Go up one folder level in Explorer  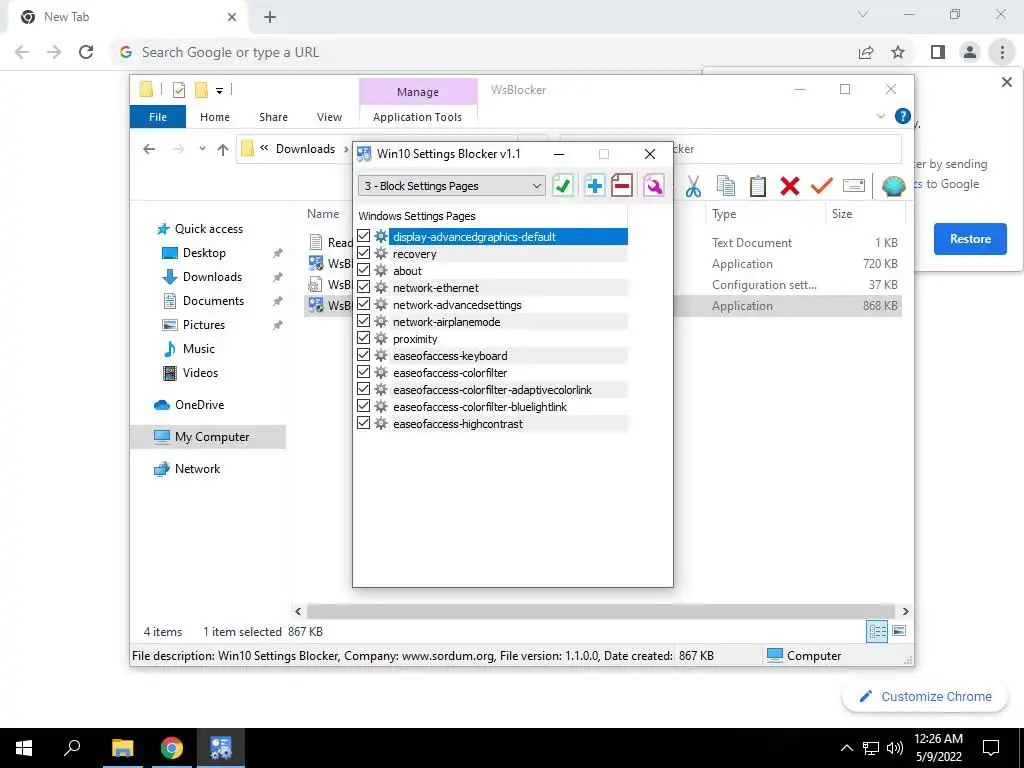tap(223, 150)
